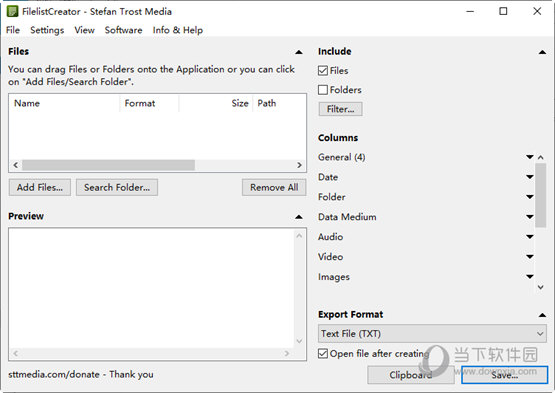This screenshot has height=393, width=555.
Task: Click the sttmedia.com/donate status text
Action: pyautogui.click(x=81, y=375)
